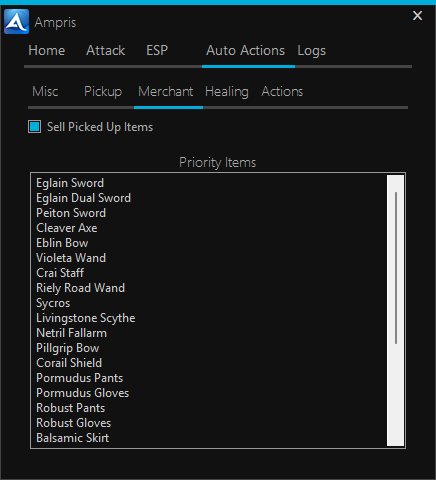
Task: Select the Merchant sub-tab
Action: click(x=166, y=91)
